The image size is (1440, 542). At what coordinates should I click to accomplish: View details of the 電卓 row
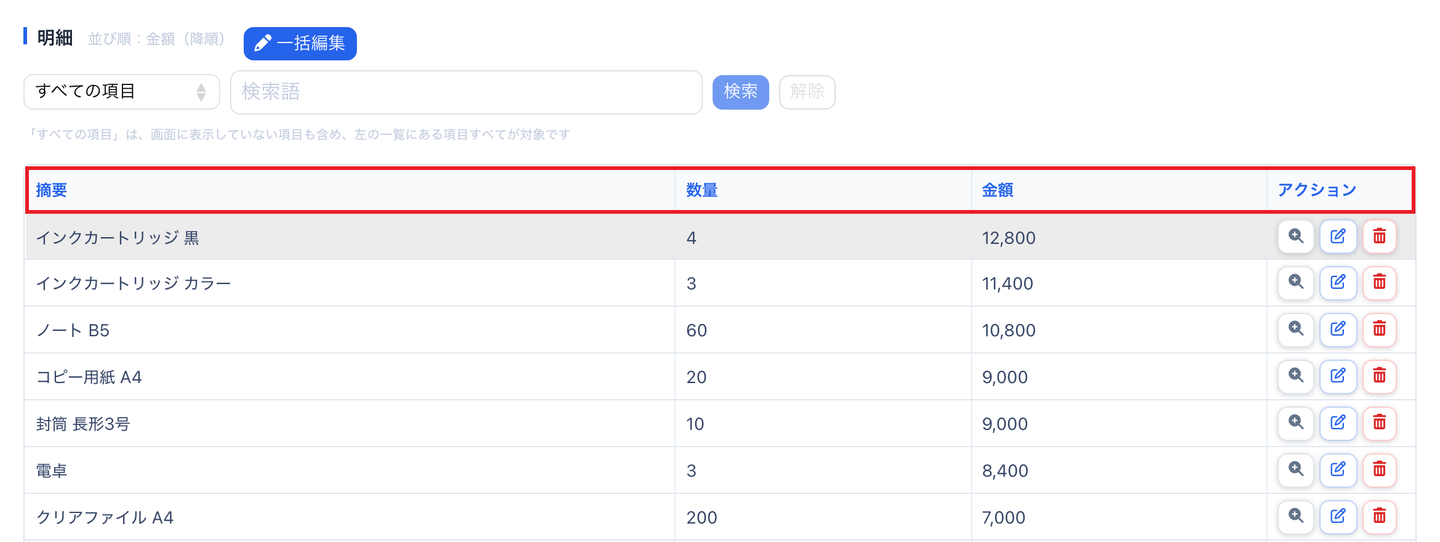[x=1296, y=469]
